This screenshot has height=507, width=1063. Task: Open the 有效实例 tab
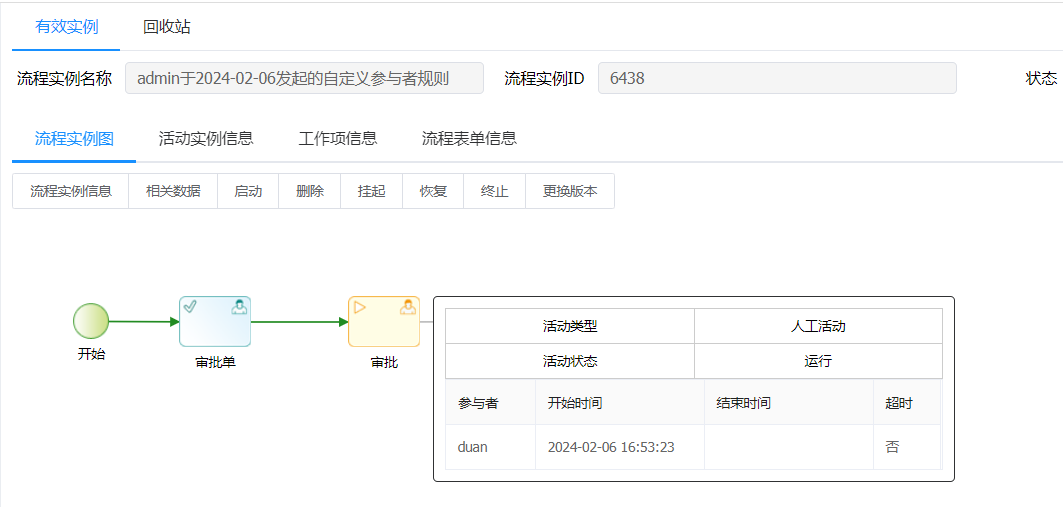click(66, 27)
